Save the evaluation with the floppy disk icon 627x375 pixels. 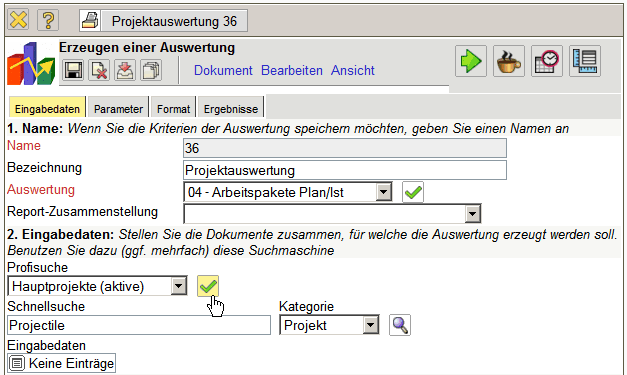(x=73, y=70)
